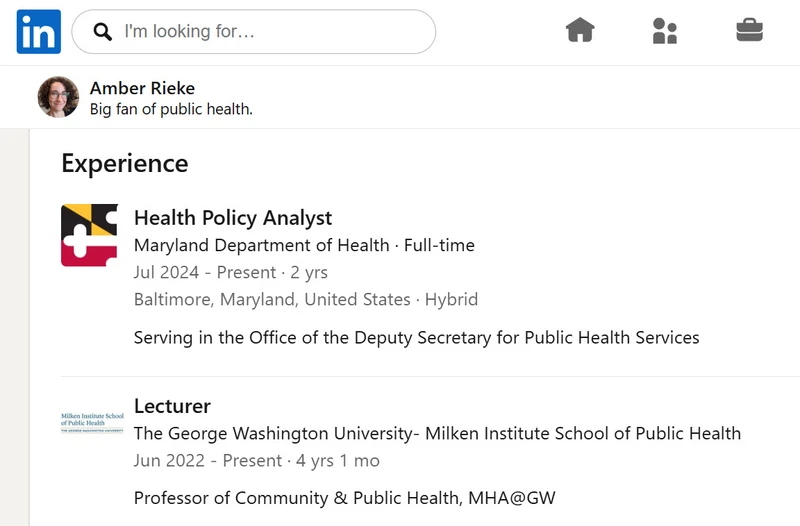The image size is (800, 526).
Task: Click the Milken Institute School logo
Action: 92,423
